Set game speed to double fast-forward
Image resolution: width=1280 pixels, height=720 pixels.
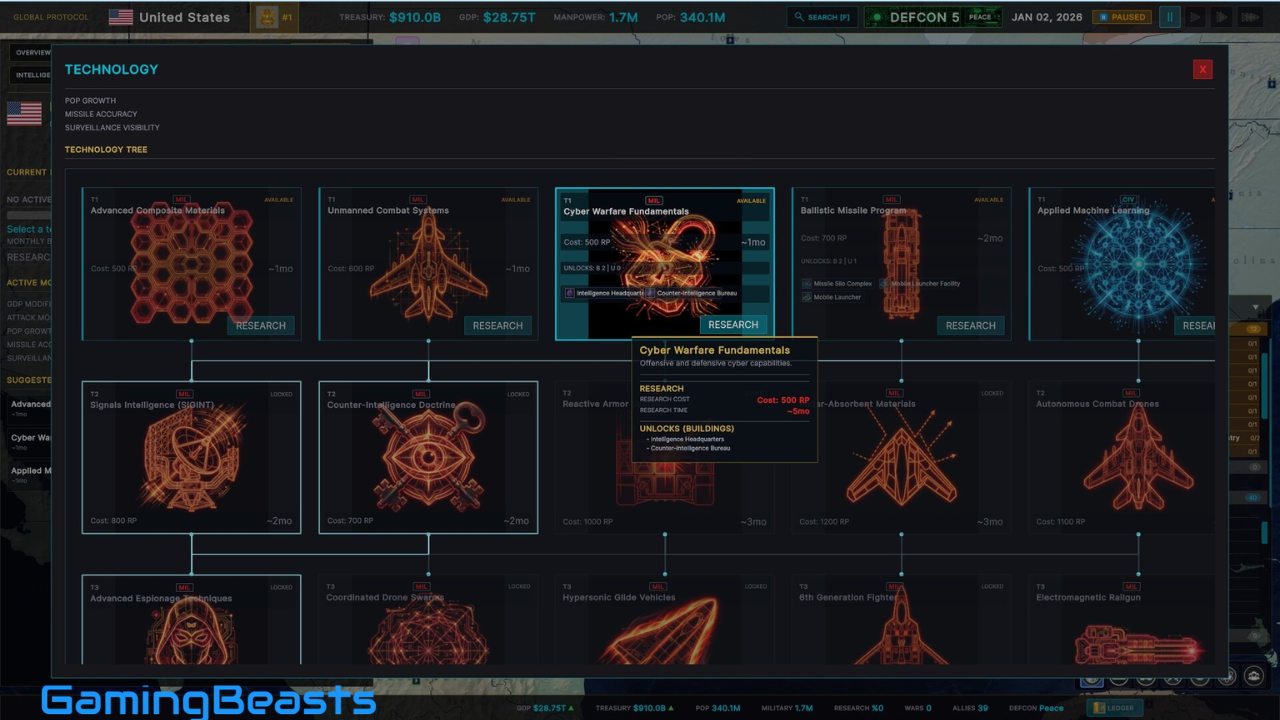point(1222,17)
